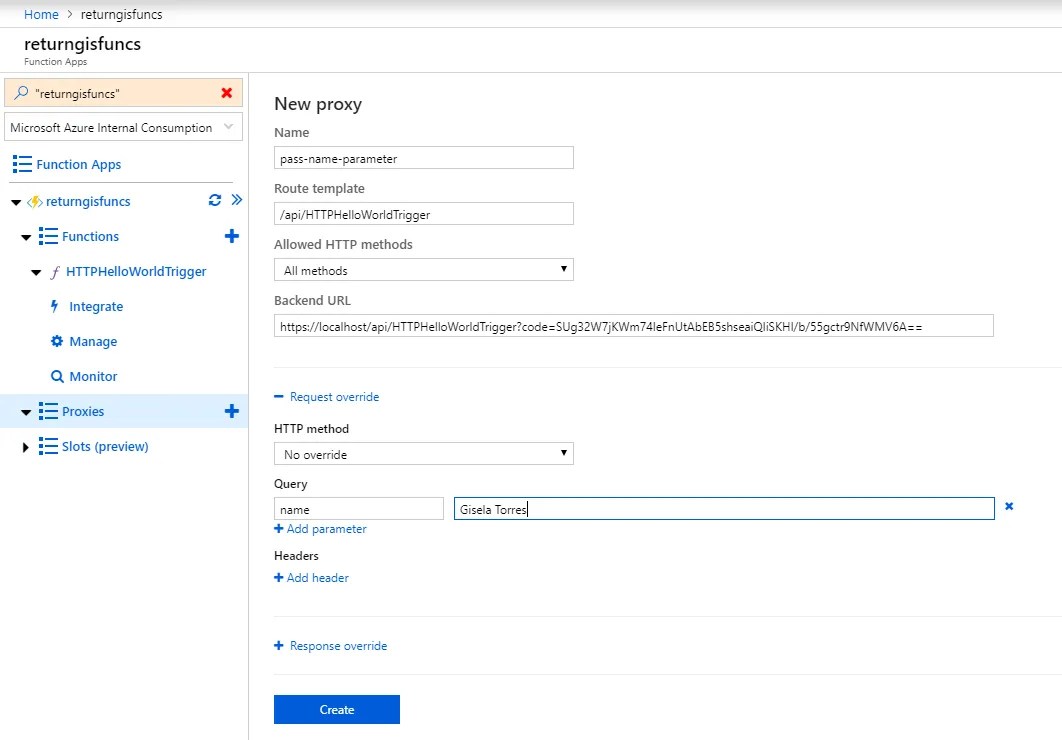Click the Manage gear icon
This screenshot has height=740, width=1062.
57,341
